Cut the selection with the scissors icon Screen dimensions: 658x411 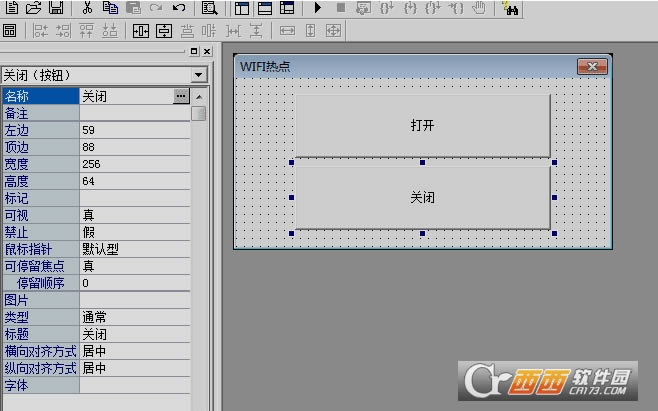point(87,7)
